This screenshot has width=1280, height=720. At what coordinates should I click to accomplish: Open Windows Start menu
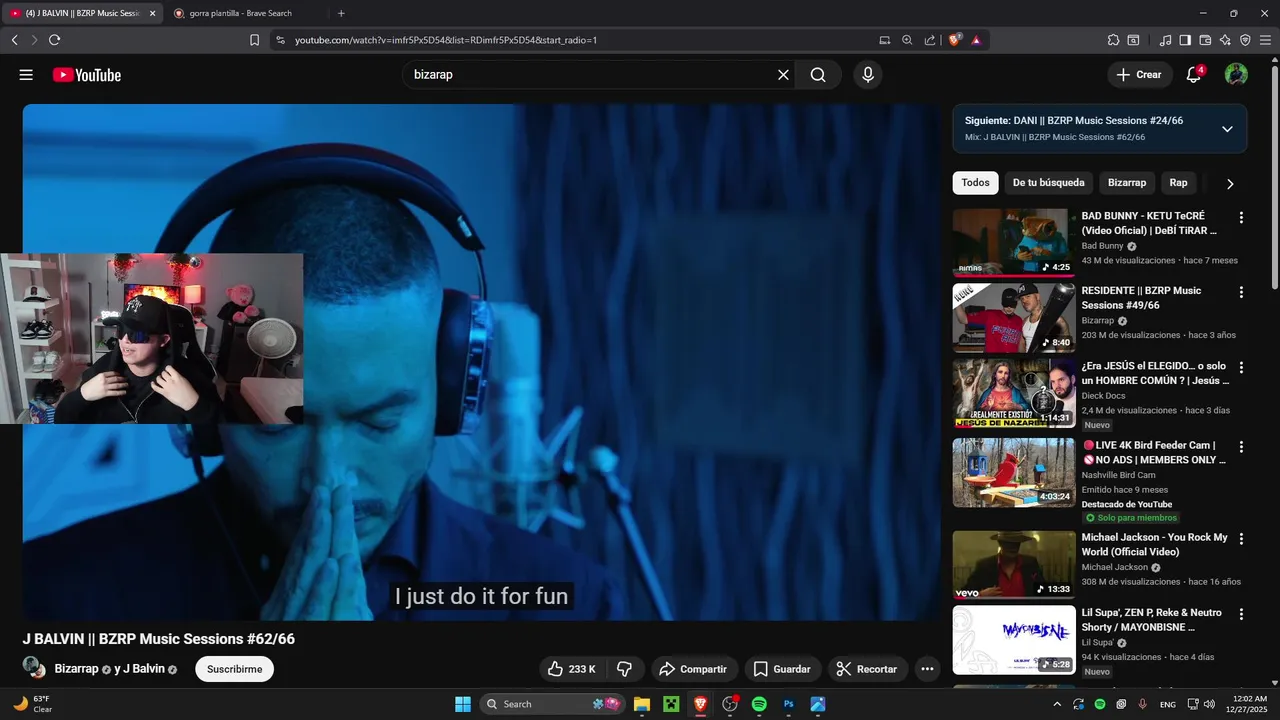[463, 704]
